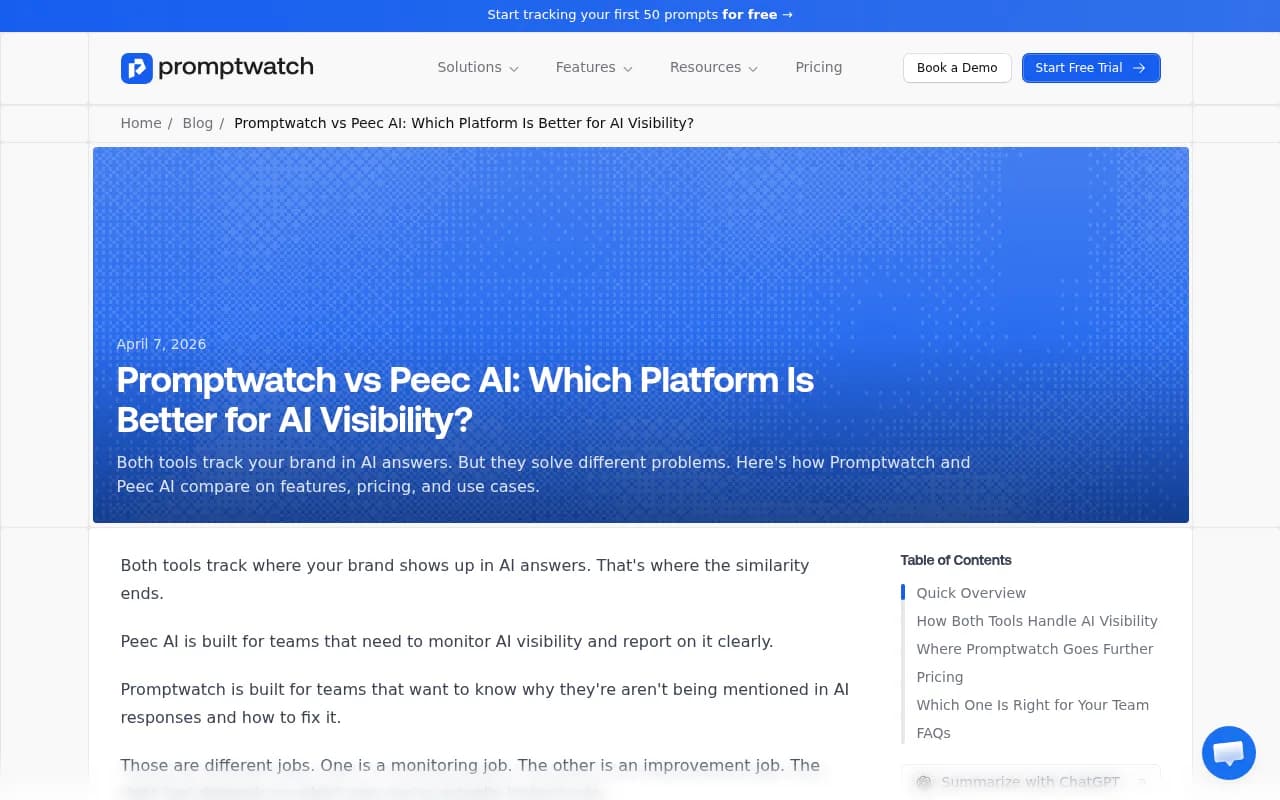Jump to Pricing in Table of Contents
This screenshot has height=800, width=1280.
tap(939, 677)
